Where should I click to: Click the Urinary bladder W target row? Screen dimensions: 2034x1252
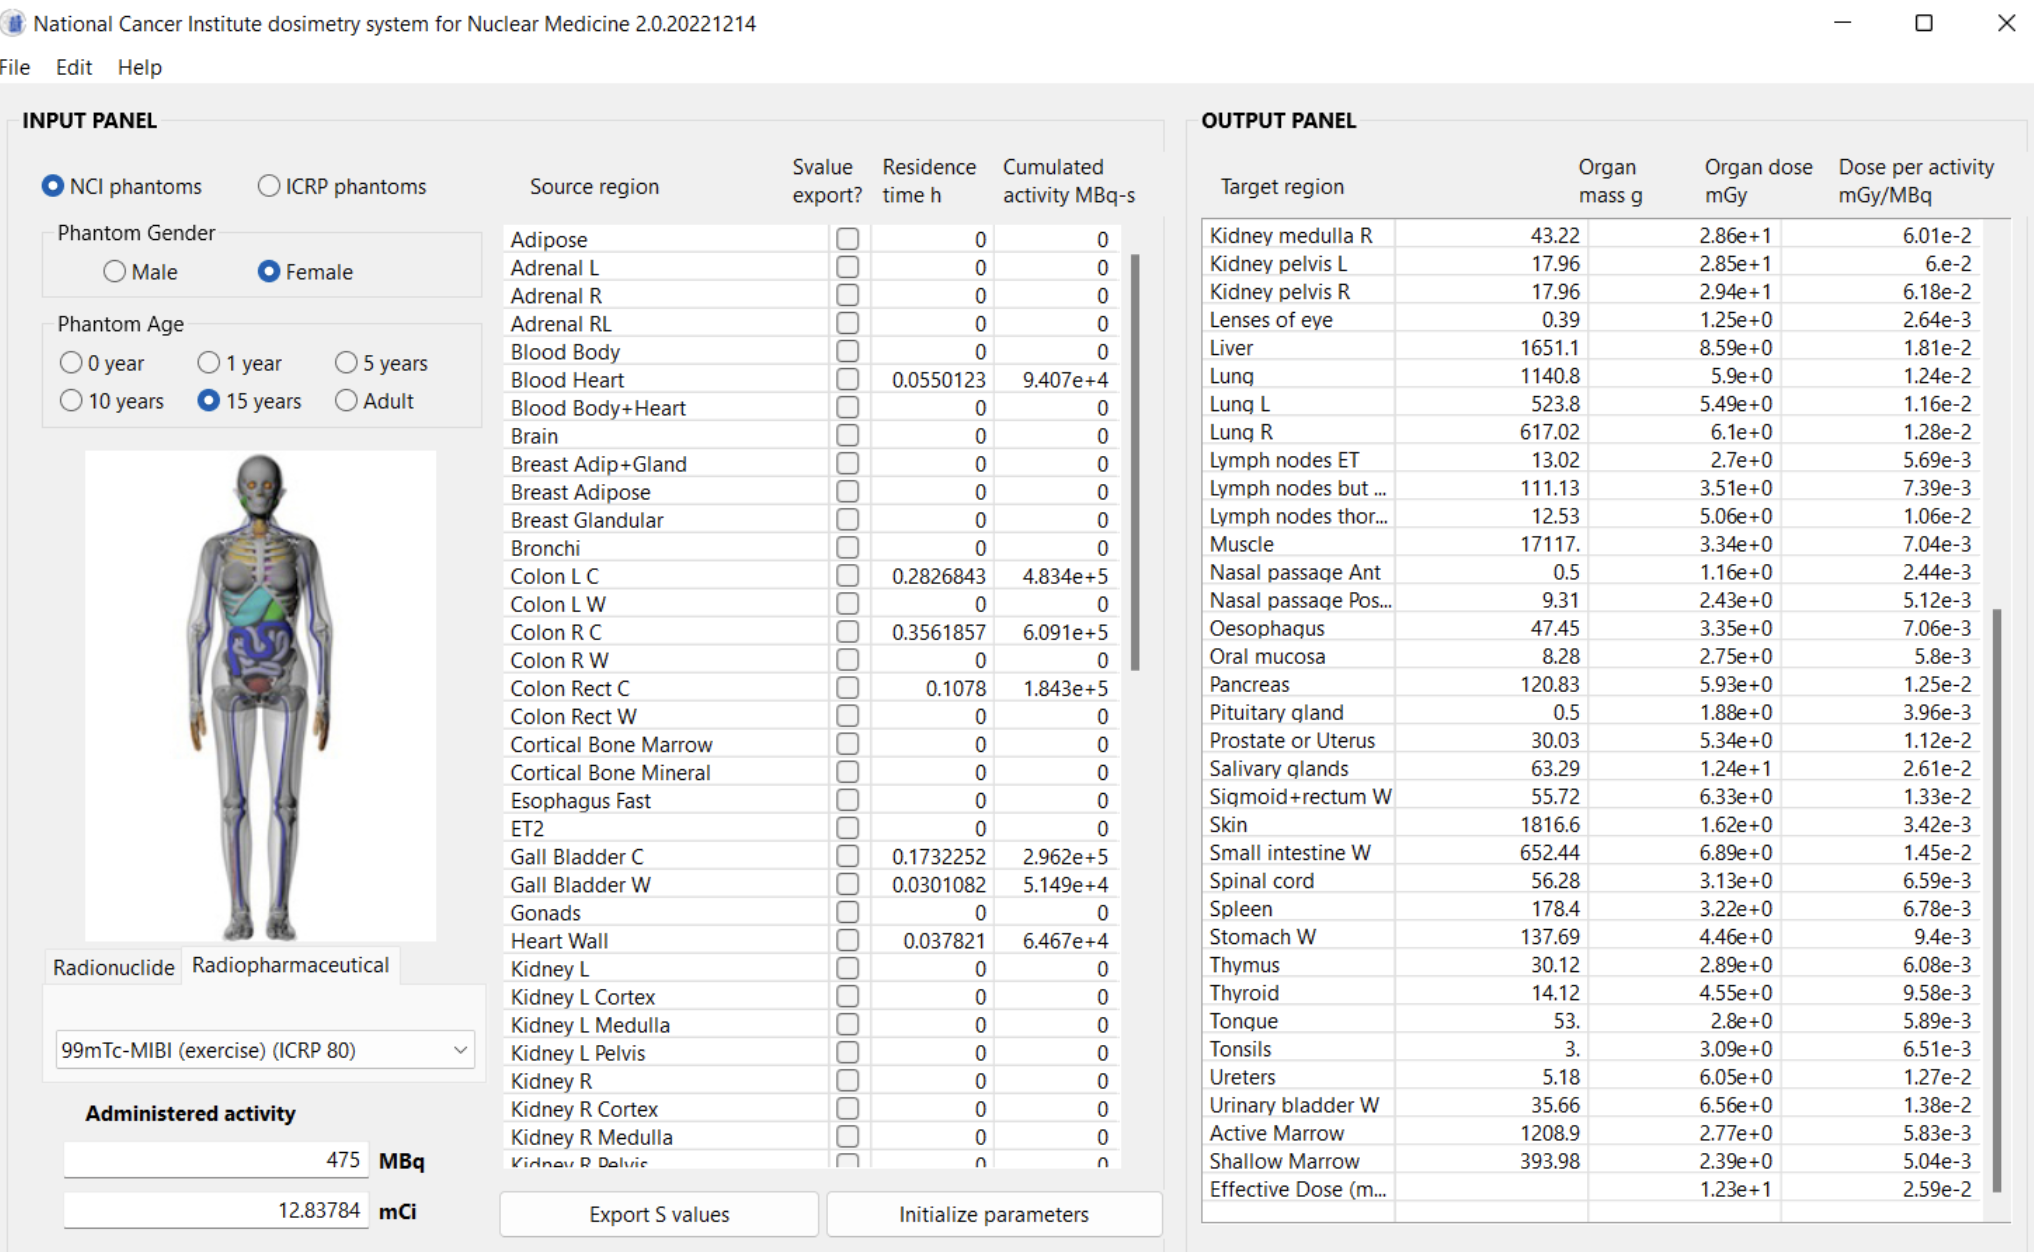(1592, 1105)
